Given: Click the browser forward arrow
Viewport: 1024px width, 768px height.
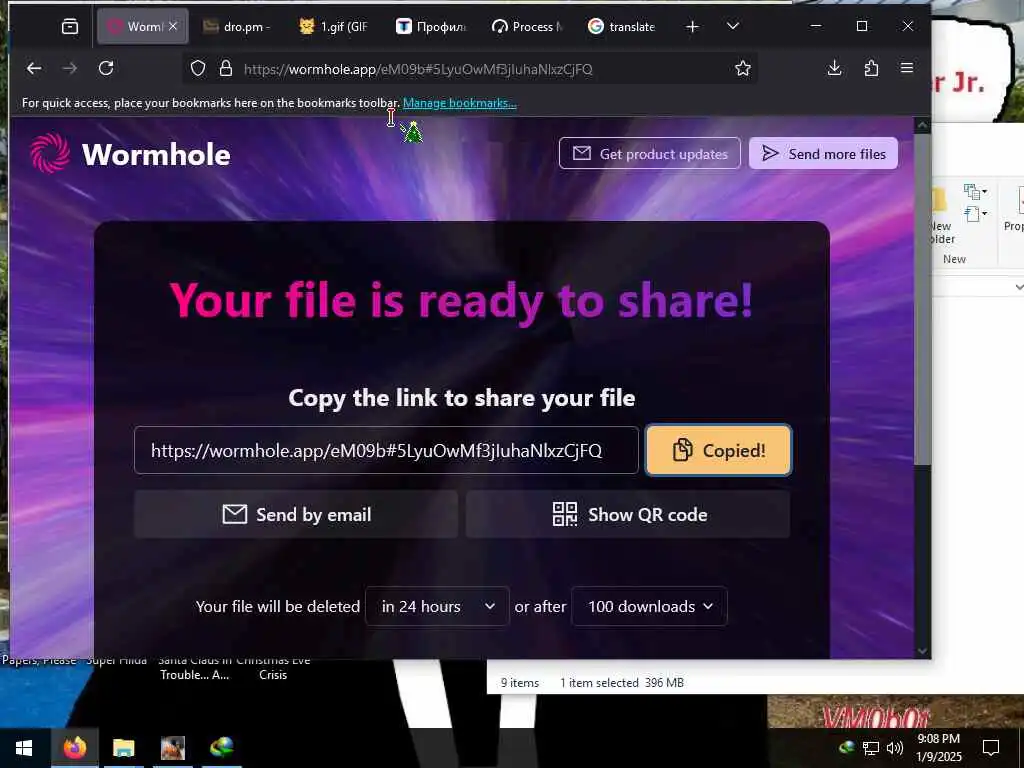Looking at the screenshot, I should pyautogui.click(x=70, y=68).
